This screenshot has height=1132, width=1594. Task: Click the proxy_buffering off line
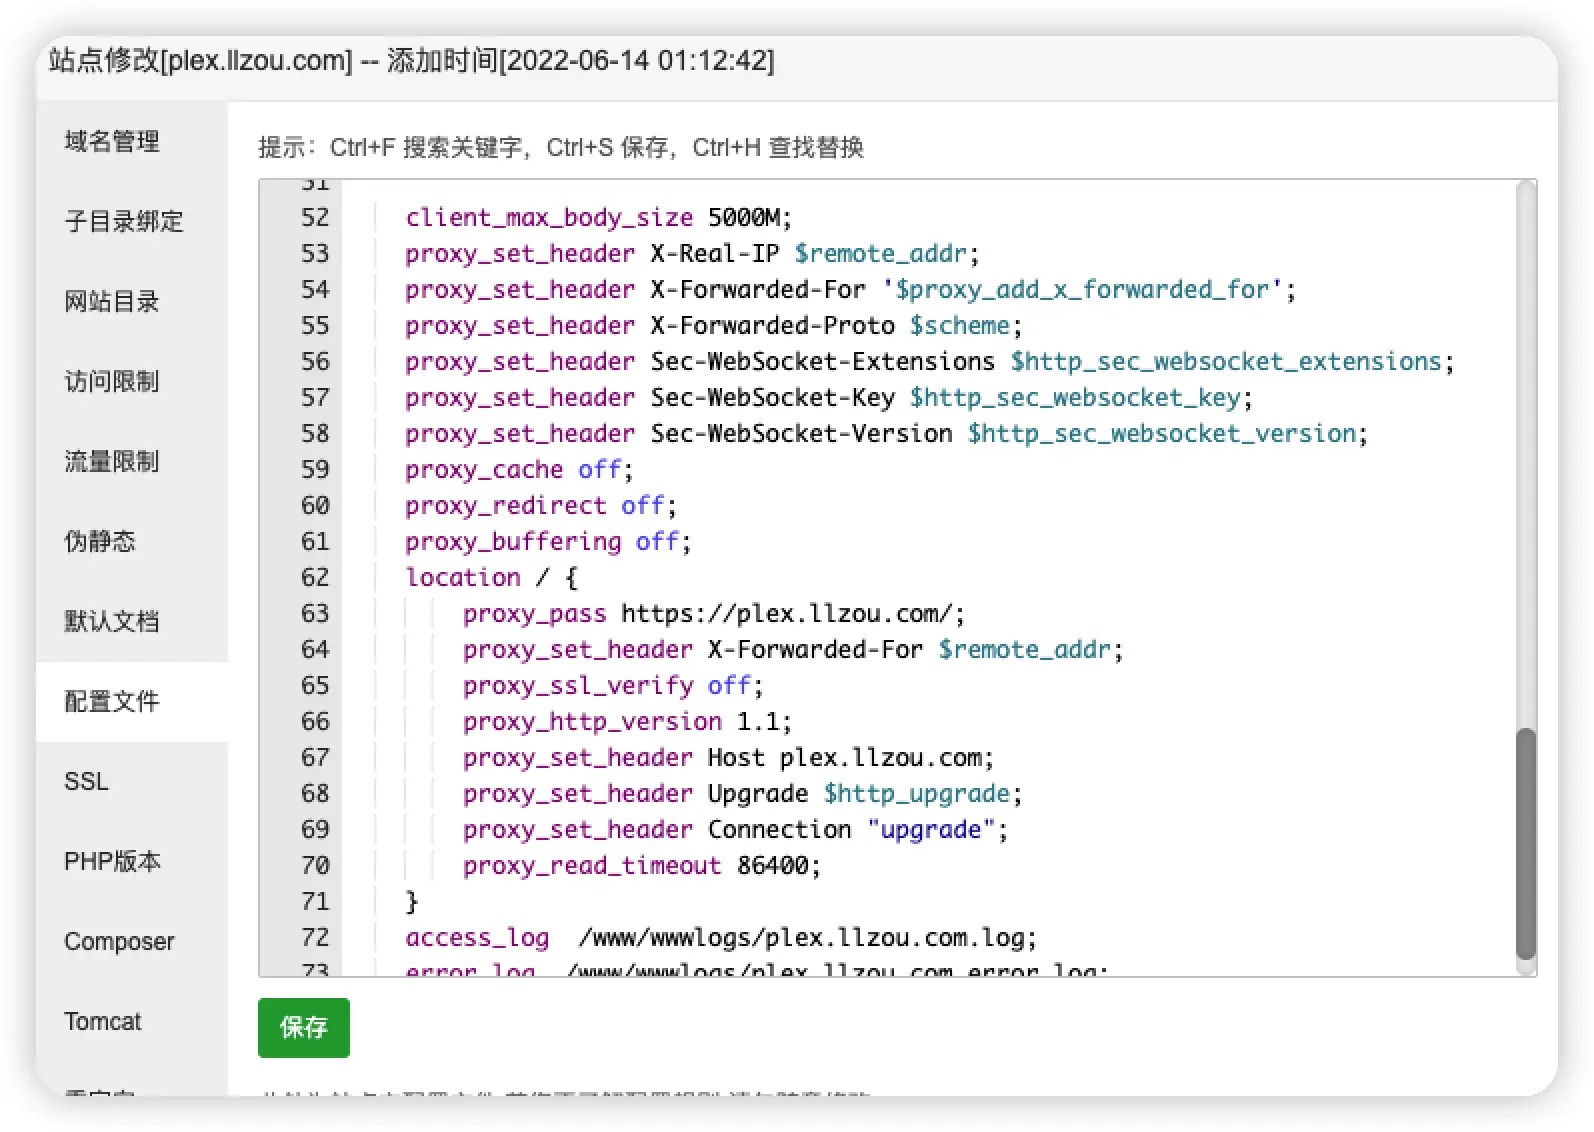click(548, 541)
